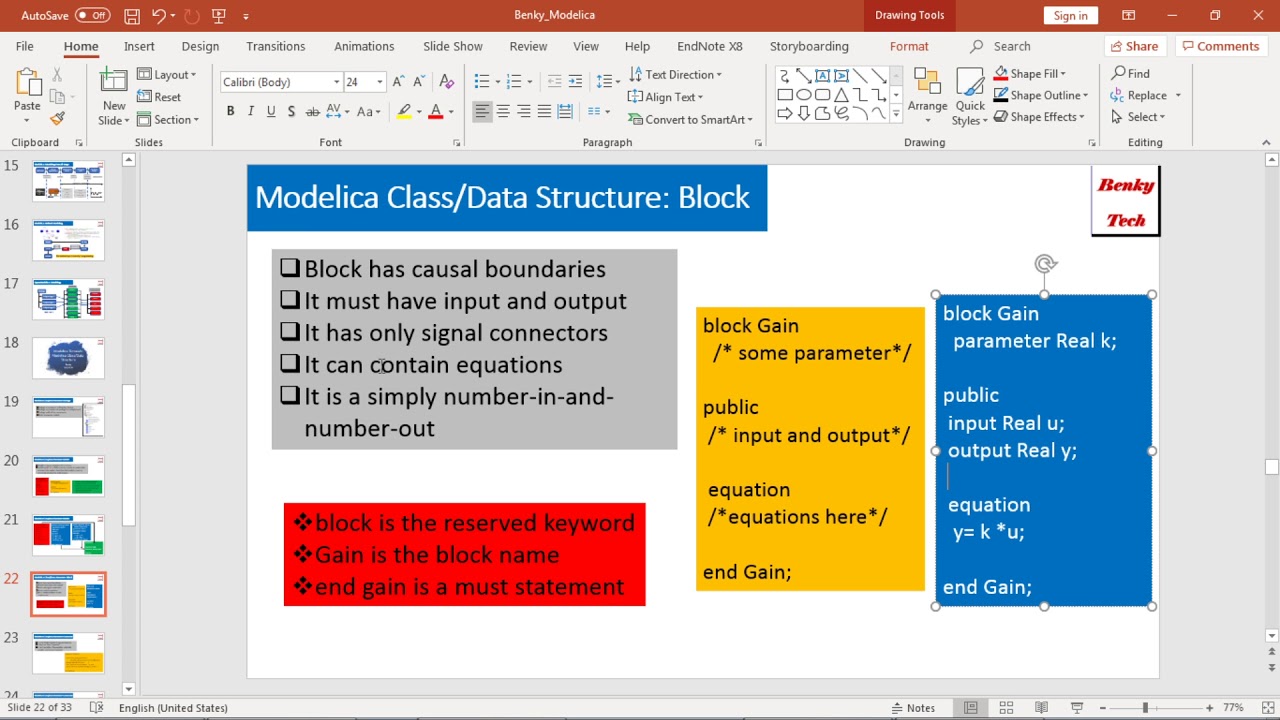The image size is (1280, 720).
Task: Click Convert to SmartArt icon
Action: [635, 119]
